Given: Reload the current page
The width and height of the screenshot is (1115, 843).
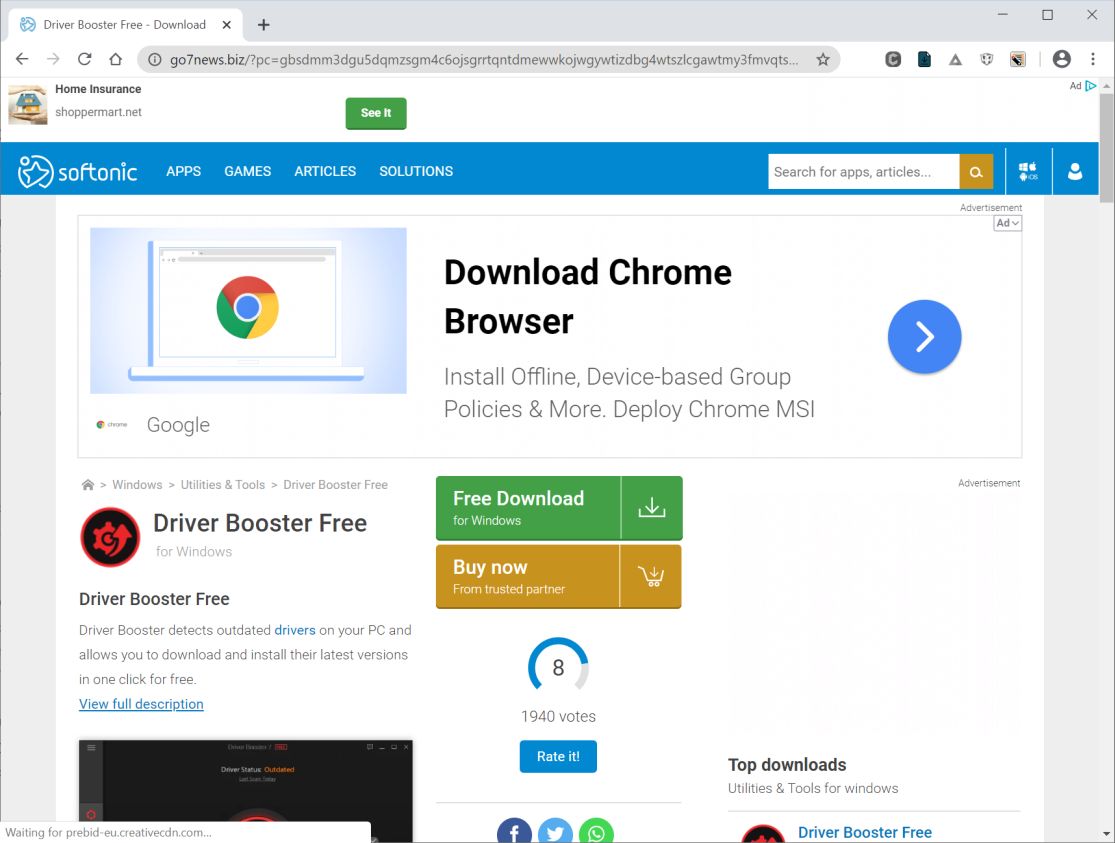Looking at the screenshot, I should click(85, 59).
